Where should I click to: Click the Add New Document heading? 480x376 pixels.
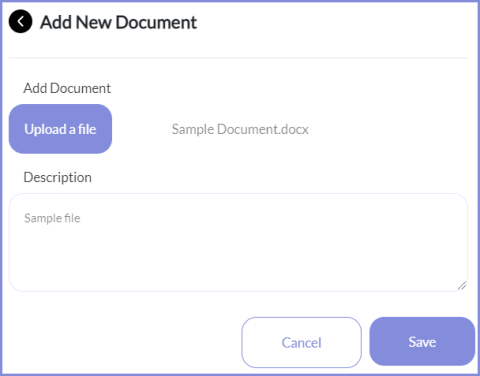[x=119, y=23]
